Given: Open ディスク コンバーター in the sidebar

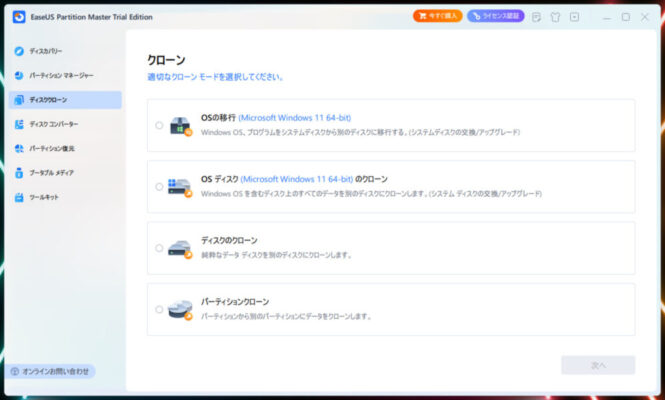Looking at the screenshot, I should [x=65, y=124].
